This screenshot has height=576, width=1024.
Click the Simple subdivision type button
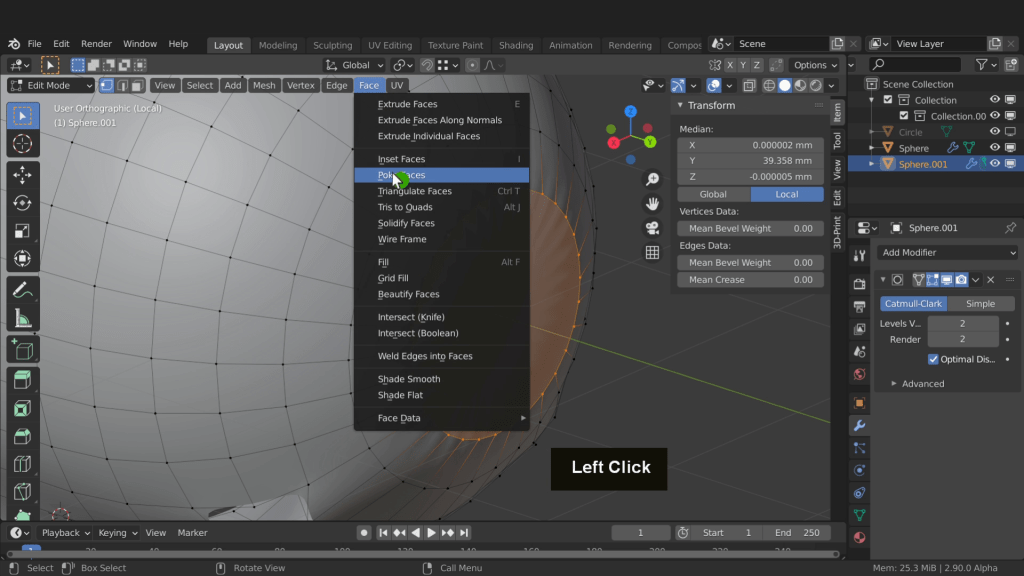[x=980, y=304]
